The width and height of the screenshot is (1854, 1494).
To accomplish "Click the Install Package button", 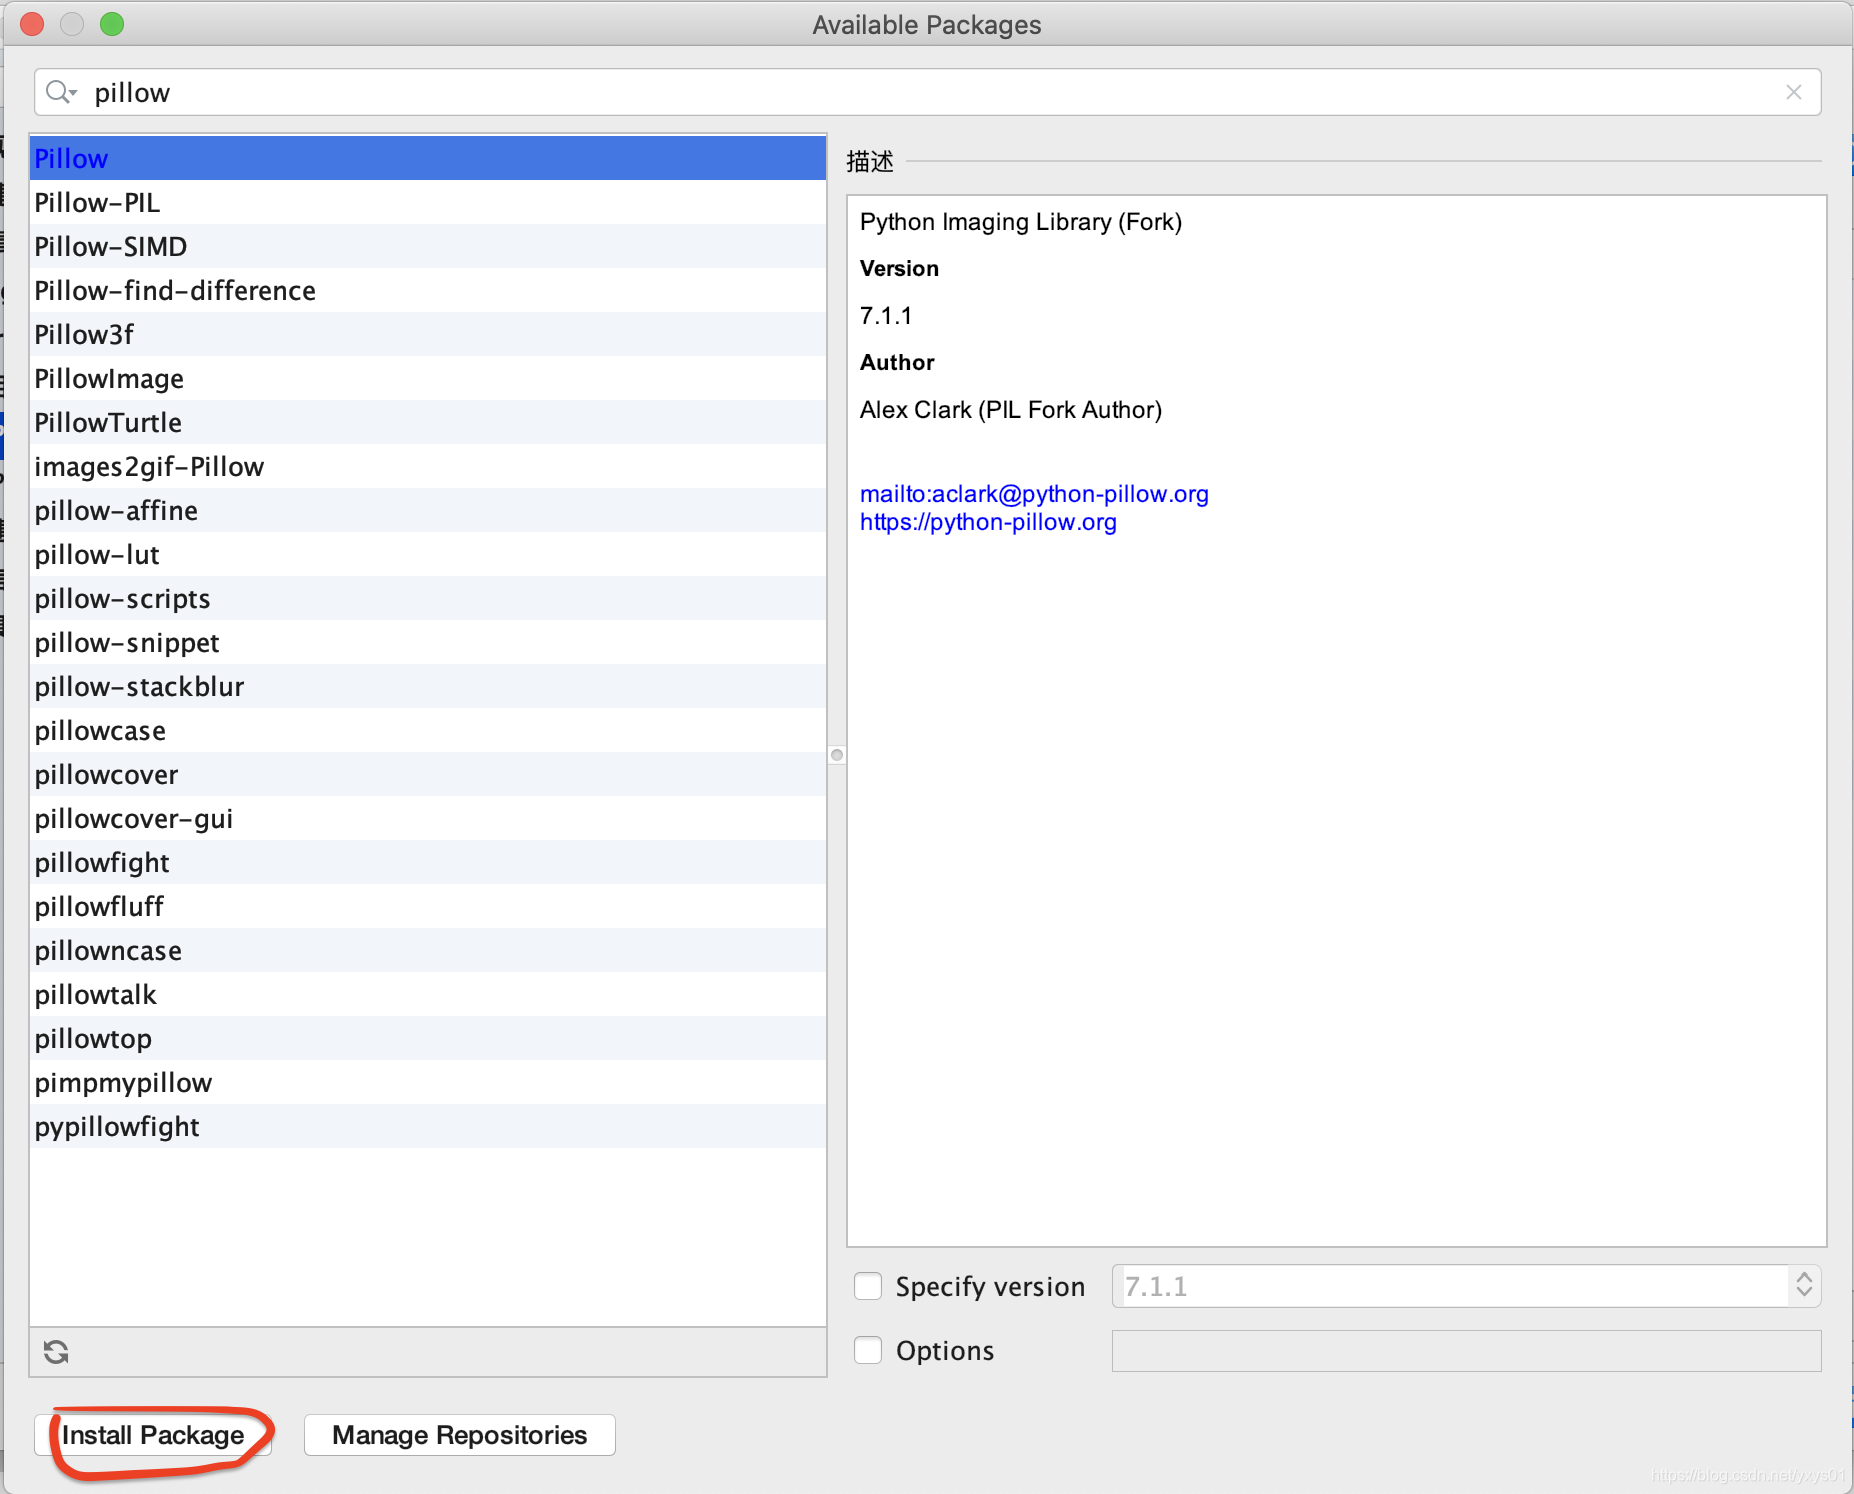I will tap(153, 1435).
